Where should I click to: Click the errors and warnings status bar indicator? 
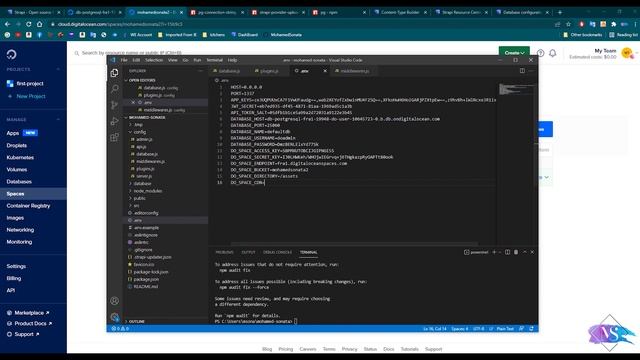120,329
